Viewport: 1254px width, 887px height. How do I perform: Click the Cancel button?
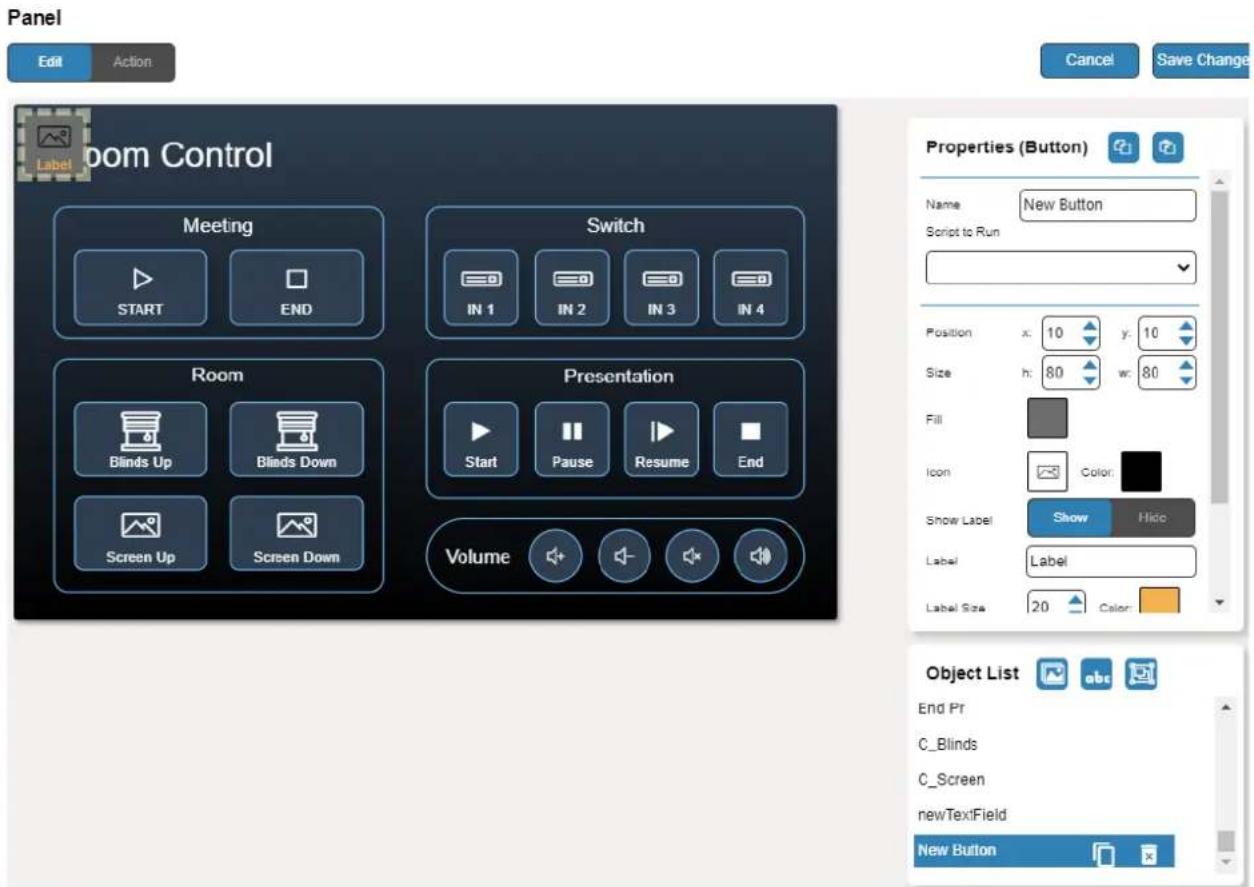coord(1089,60)
